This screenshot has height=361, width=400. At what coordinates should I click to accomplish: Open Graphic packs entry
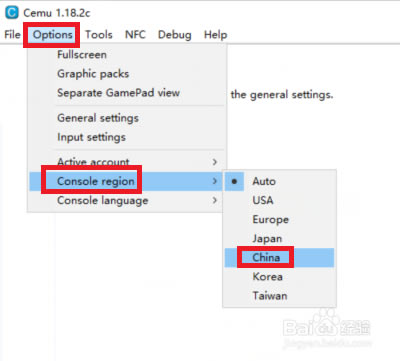point(127,74)
